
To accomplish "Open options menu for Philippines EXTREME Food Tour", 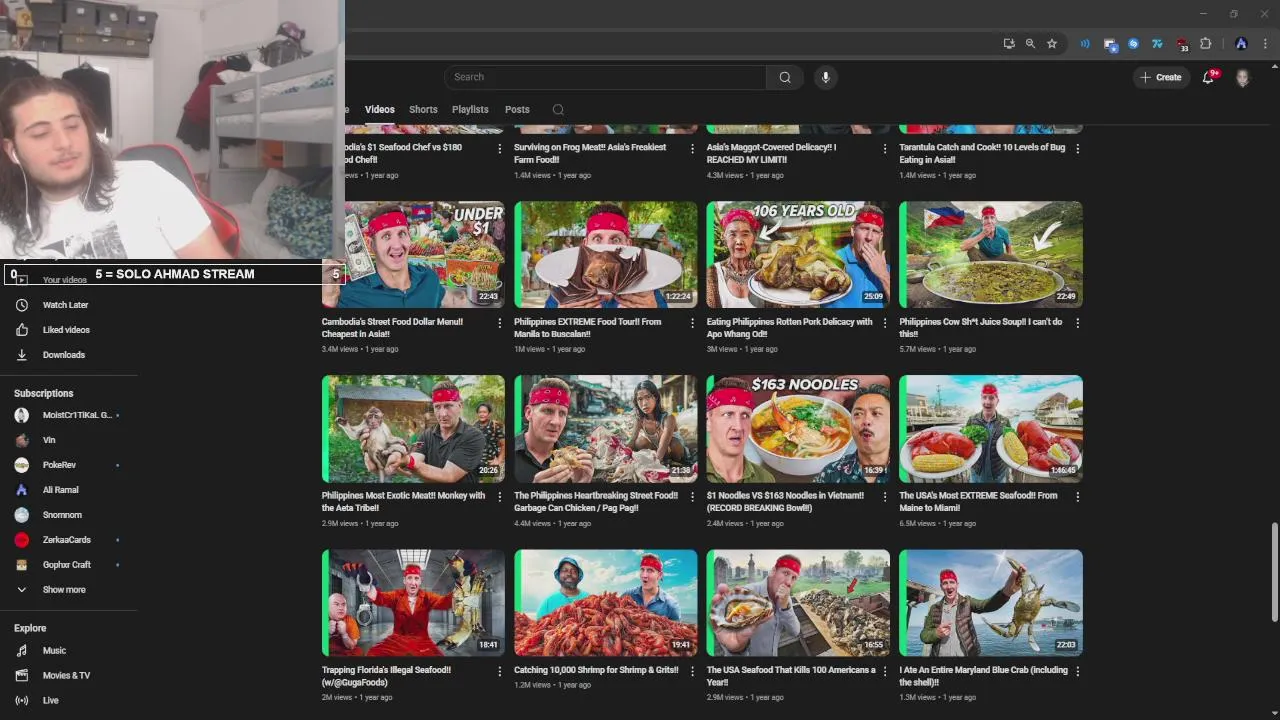I will 692,323.
